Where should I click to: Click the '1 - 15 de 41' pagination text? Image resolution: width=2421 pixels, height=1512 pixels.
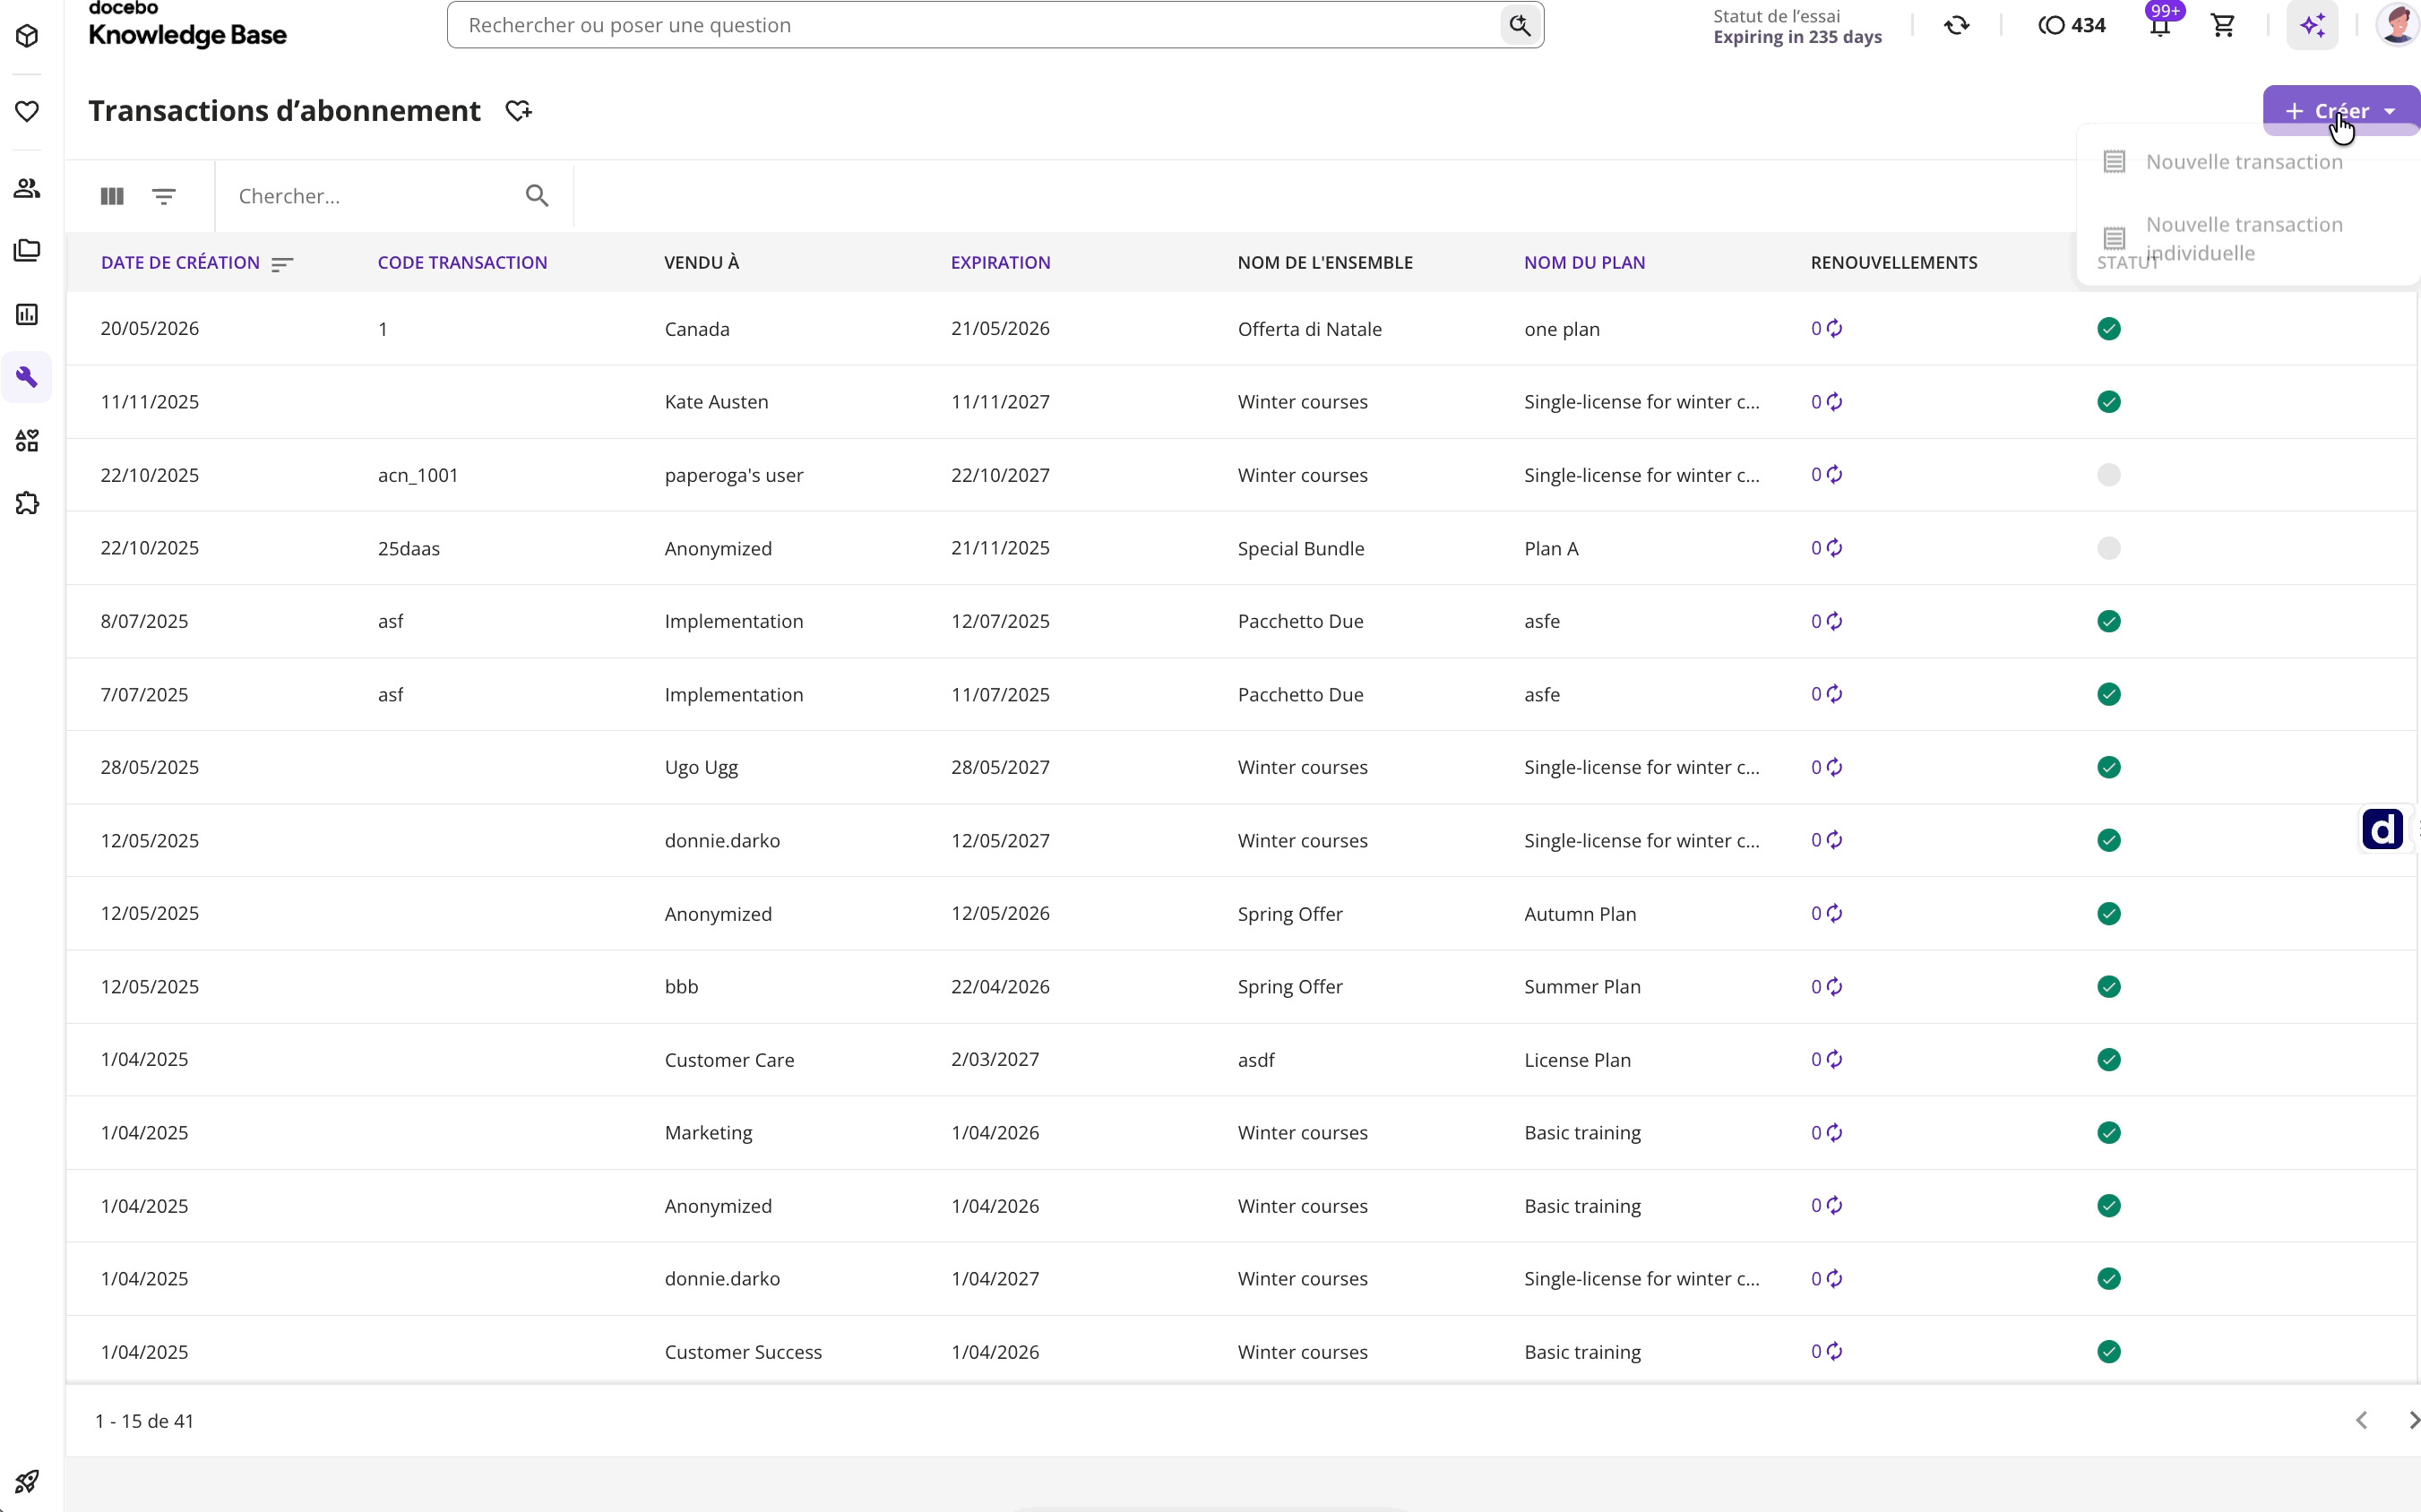144,1421
